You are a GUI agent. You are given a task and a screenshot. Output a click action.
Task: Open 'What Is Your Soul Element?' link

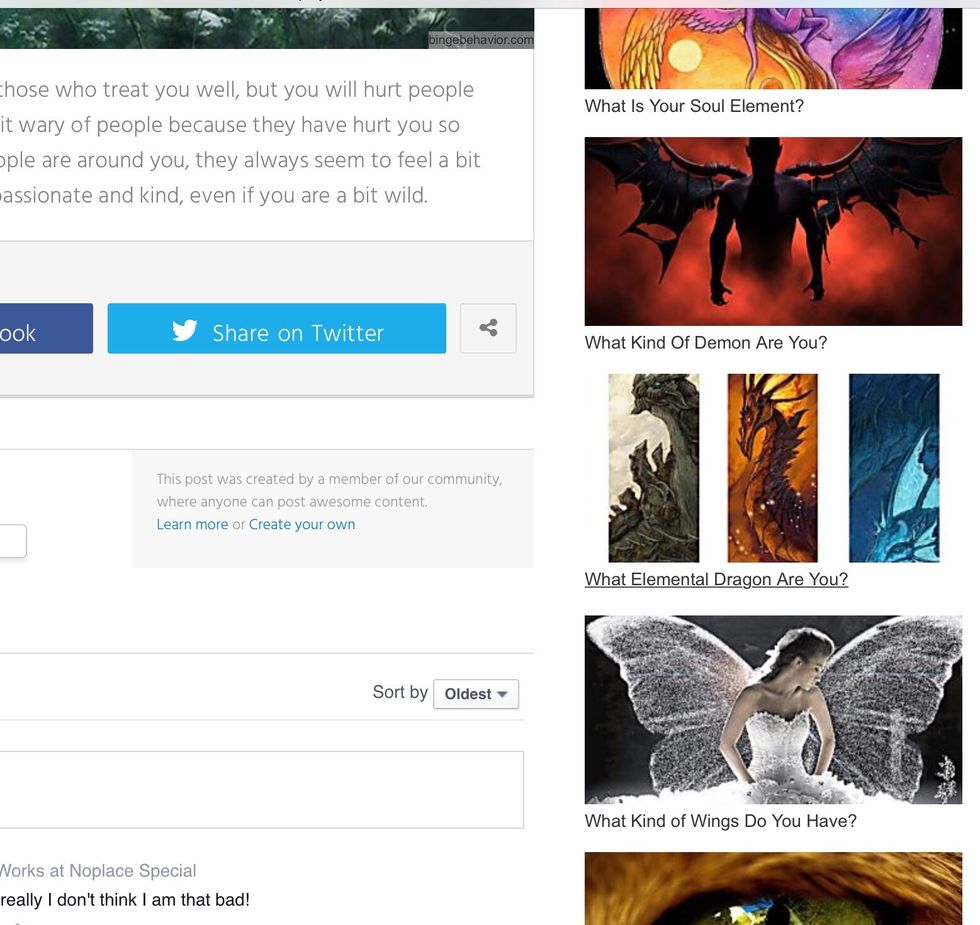[x=694, y=106]
